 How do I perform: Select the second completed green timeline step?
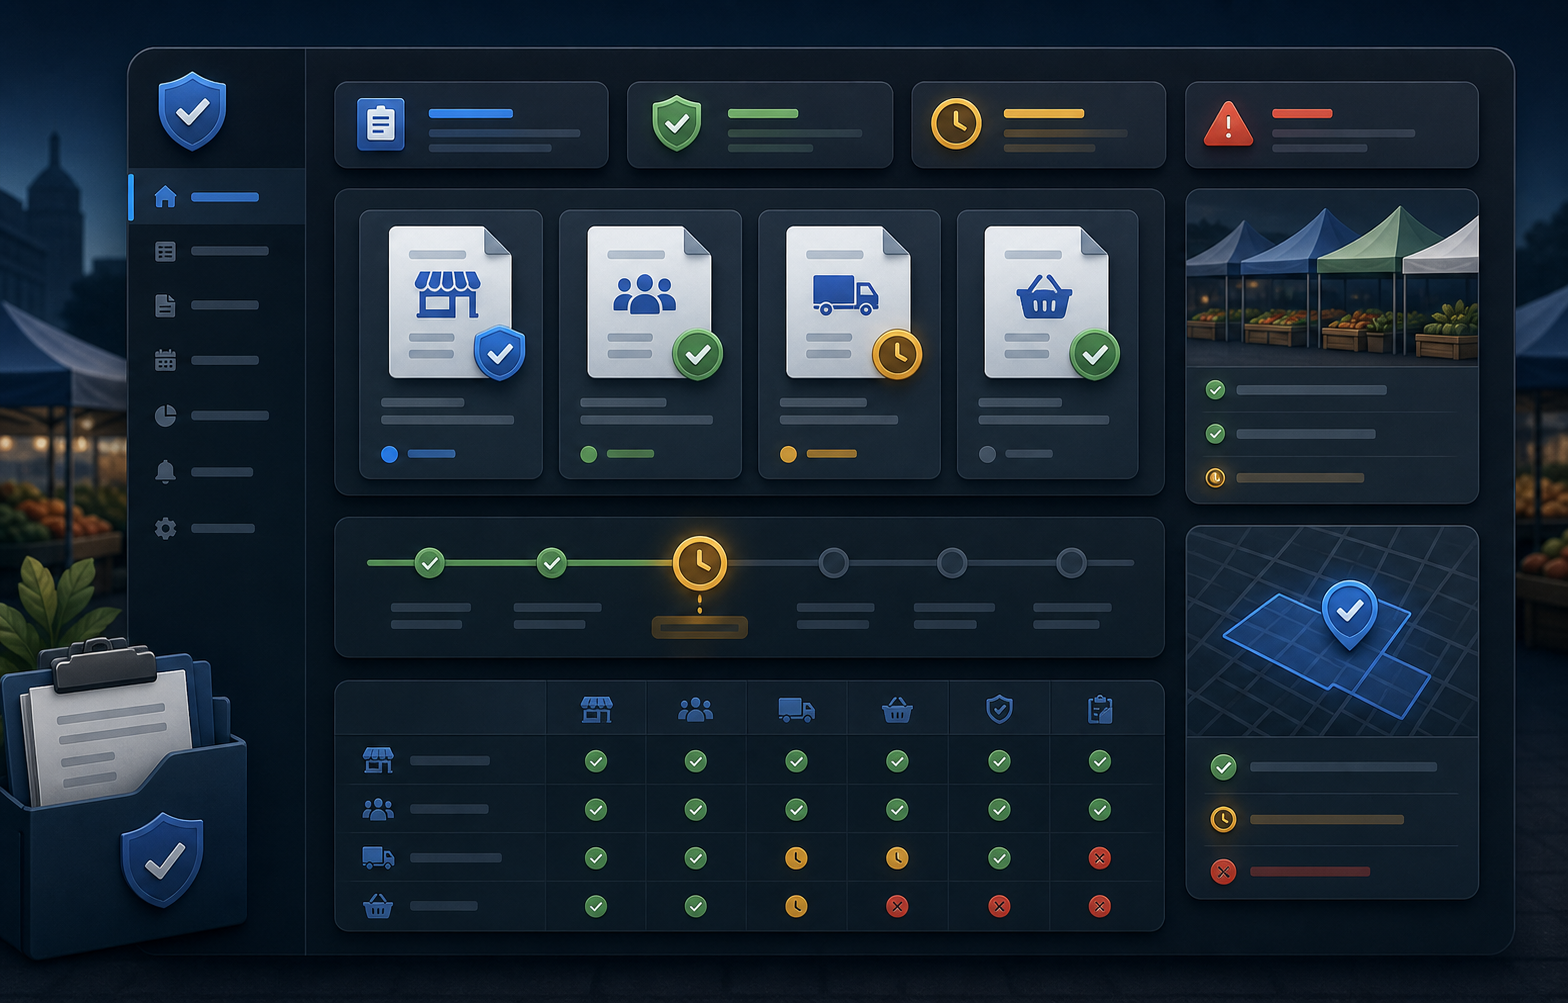(551, 563)
